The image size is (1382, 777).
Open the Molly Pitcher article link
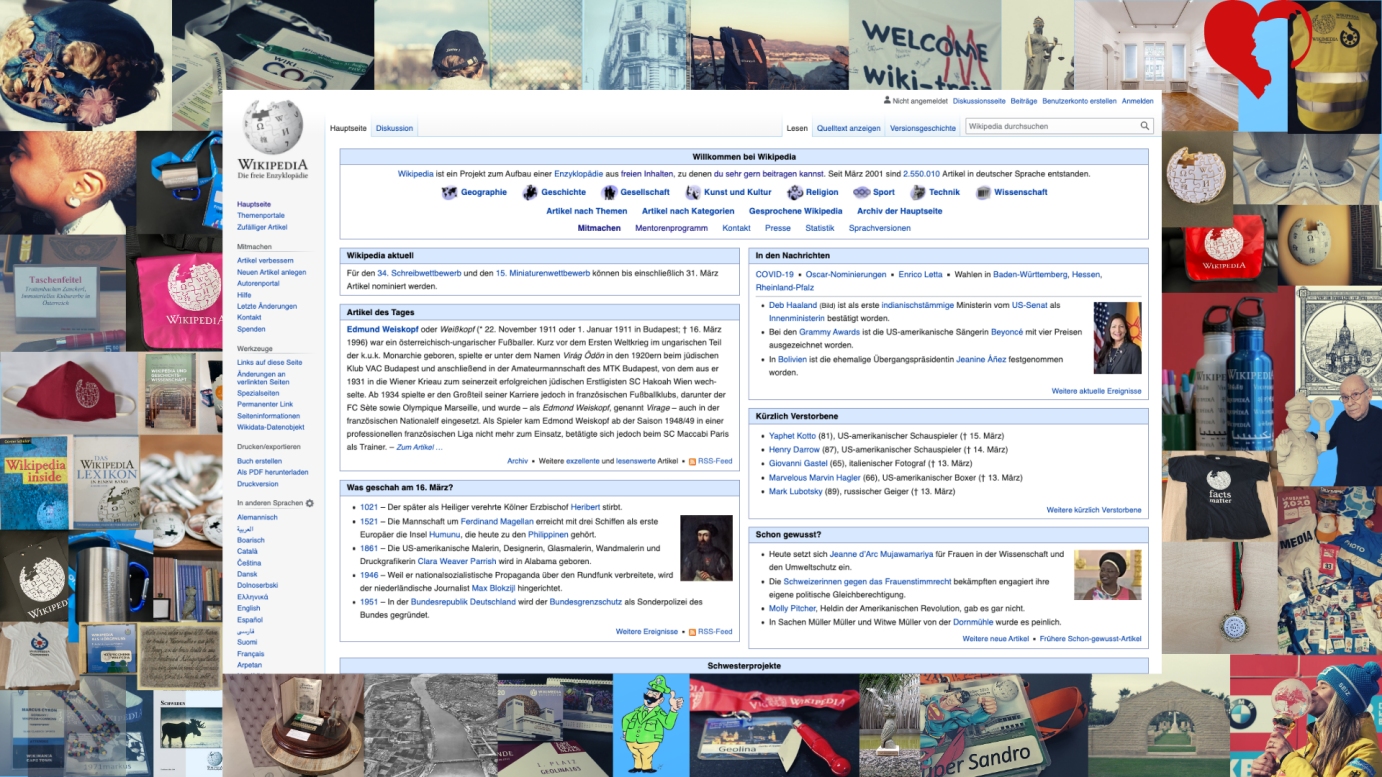click(793, 608)
